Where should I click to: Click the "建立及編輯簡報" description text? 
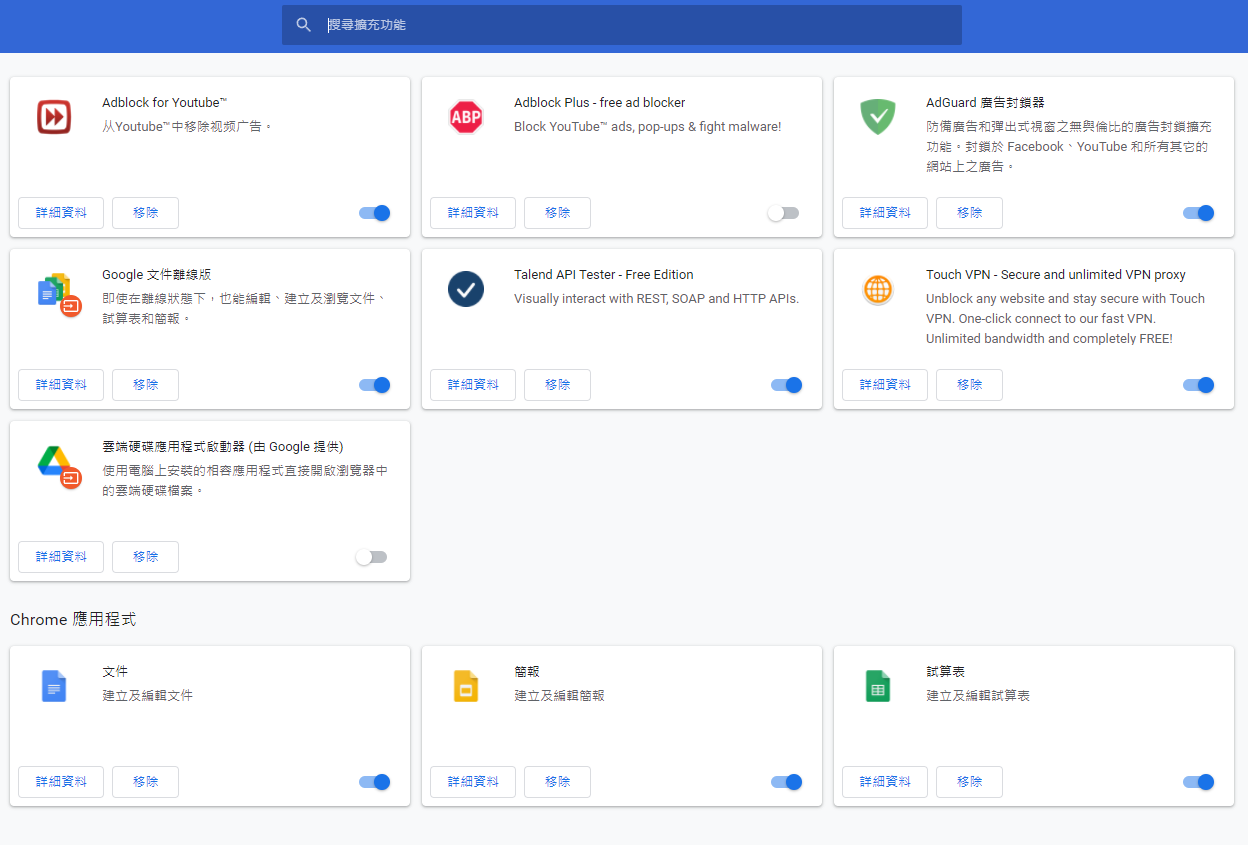coord(560,696)
